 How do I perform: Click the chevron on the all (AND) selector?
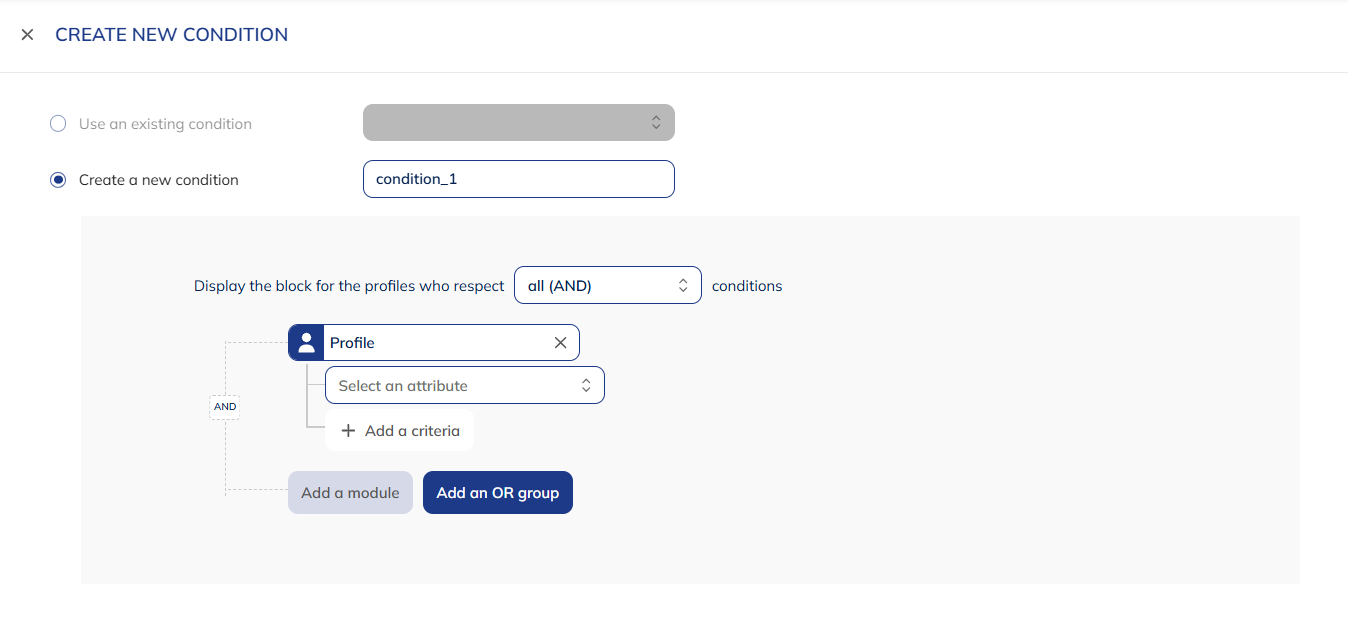681,285
